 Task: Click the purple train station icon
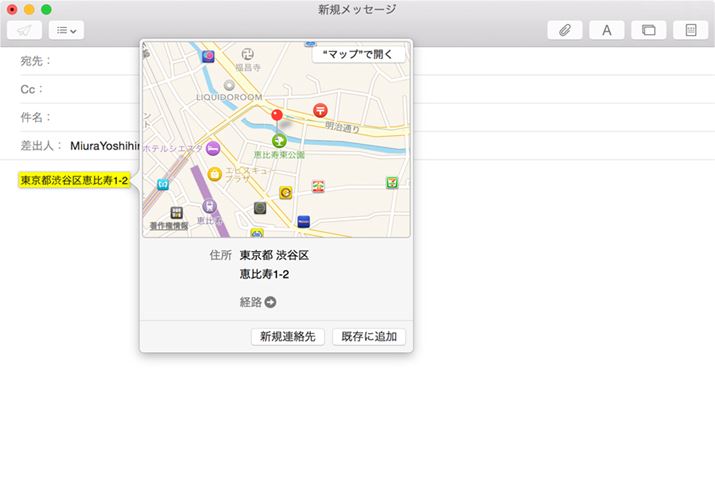[x=209, y=206]
